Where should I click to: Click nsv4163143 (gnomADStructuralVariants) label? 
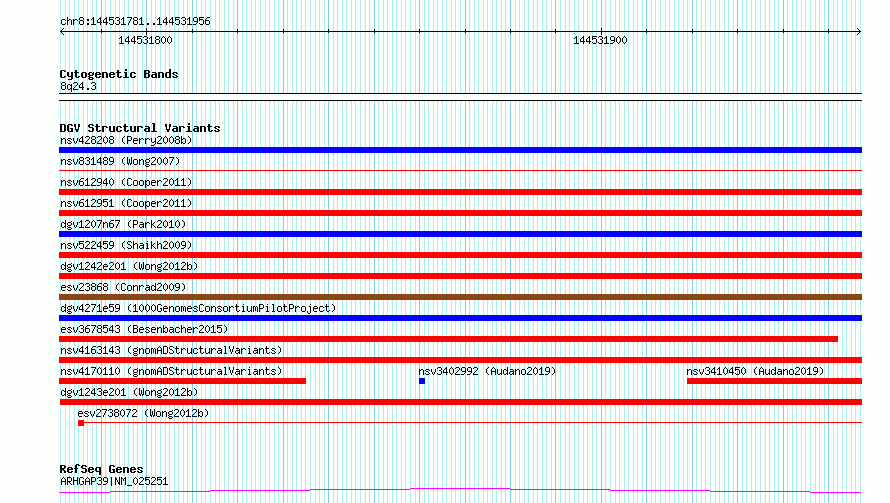coord(171,350)
